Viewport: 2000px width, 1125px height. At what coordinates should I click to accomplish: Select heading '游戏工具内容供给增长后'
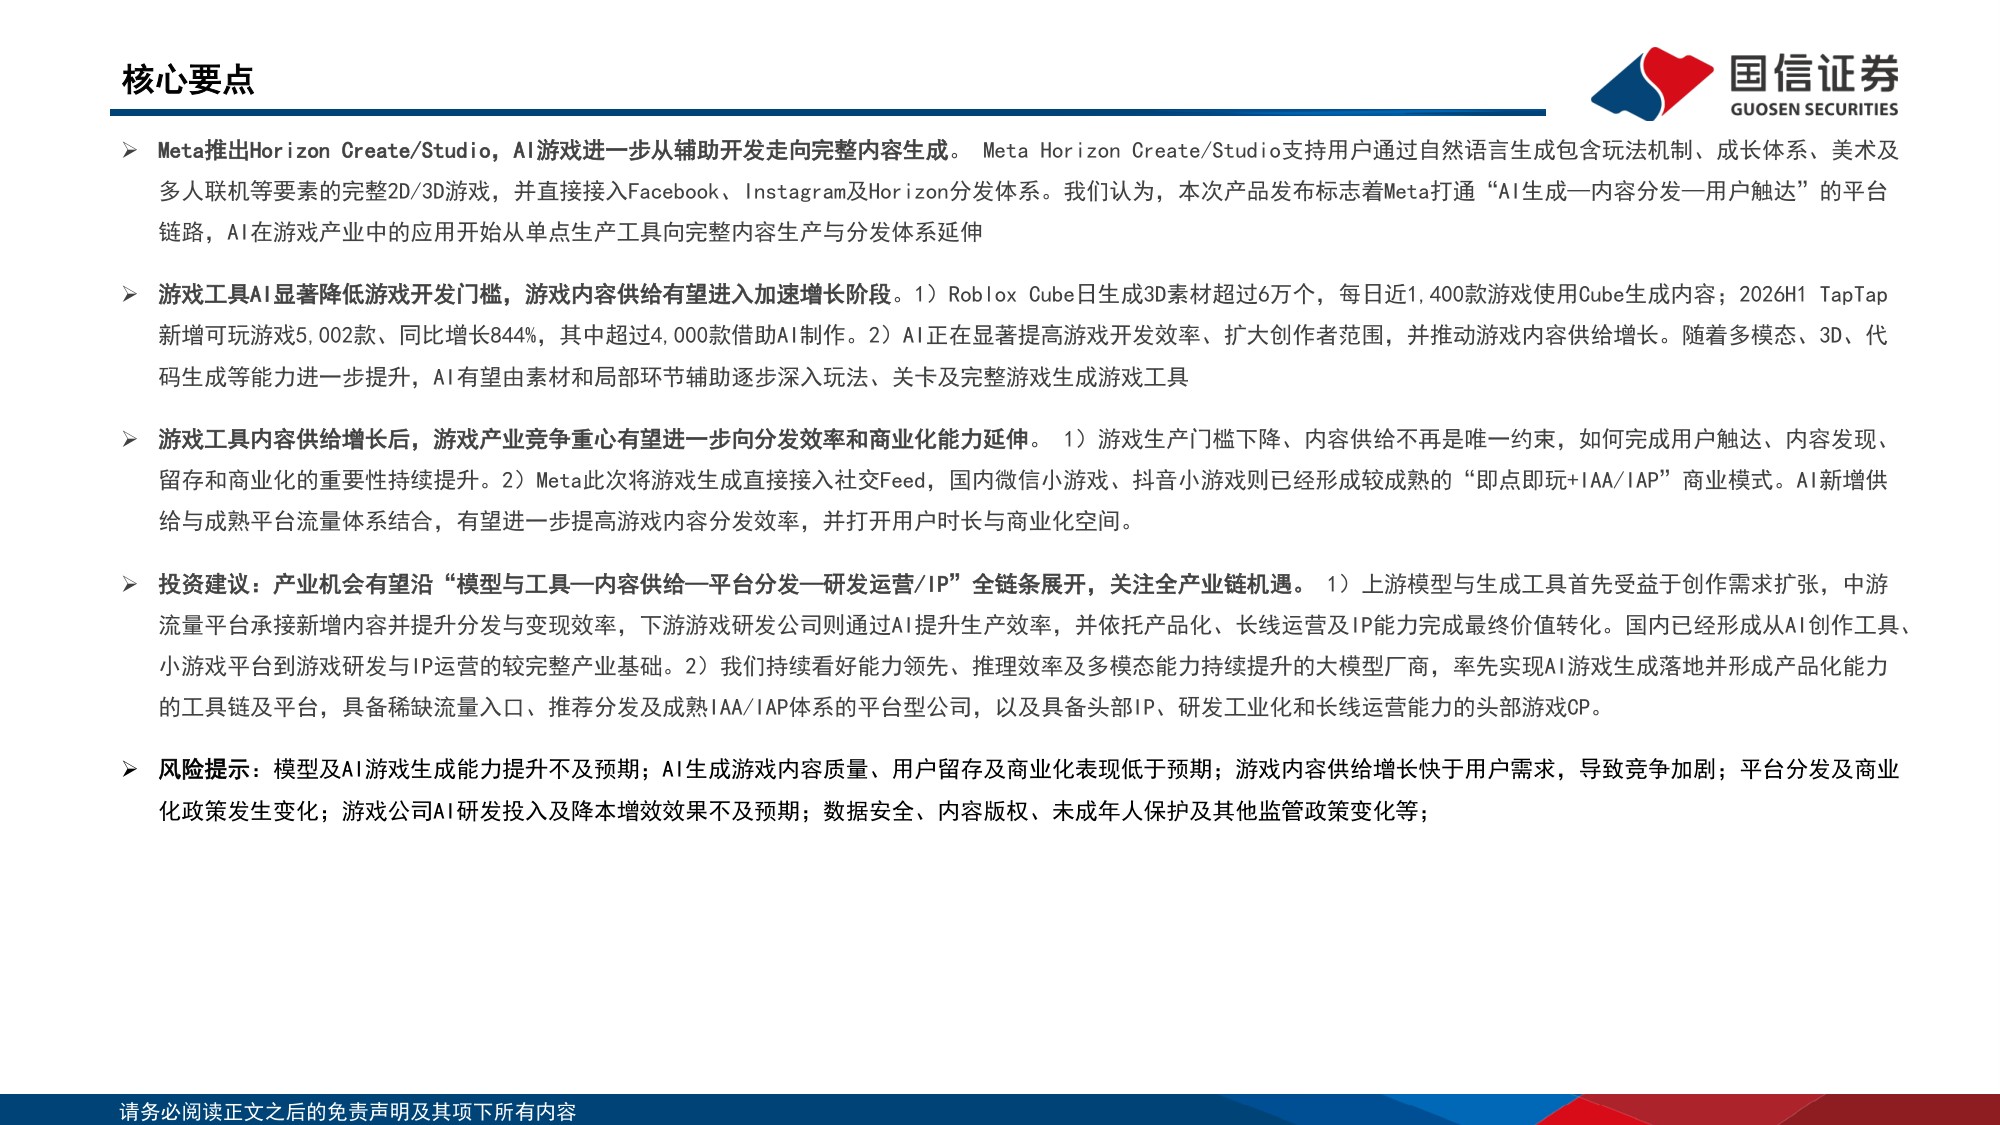tap(284, 440)
